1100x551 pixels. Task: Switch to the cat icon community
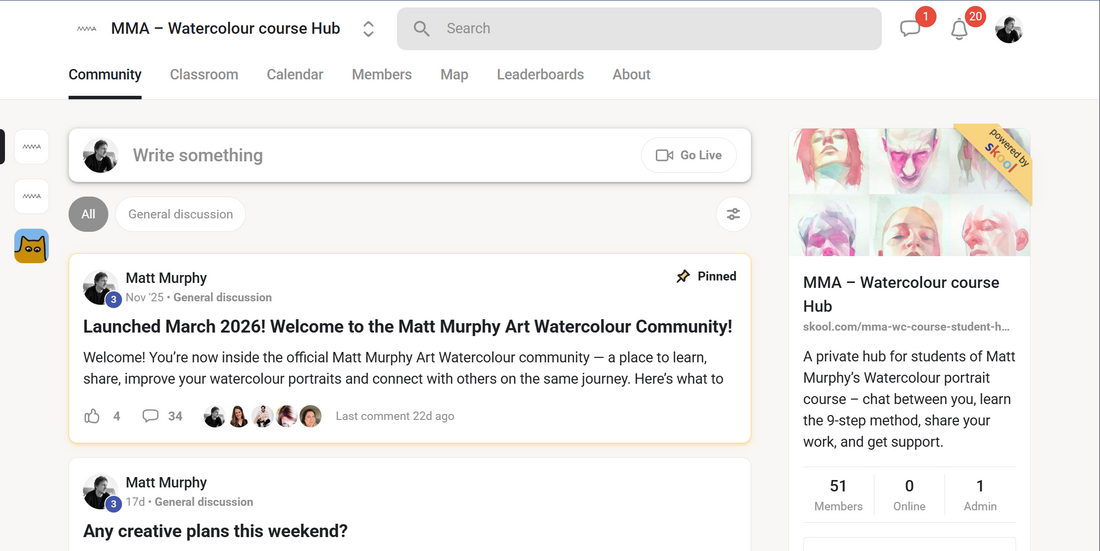(x=32, y=246)
